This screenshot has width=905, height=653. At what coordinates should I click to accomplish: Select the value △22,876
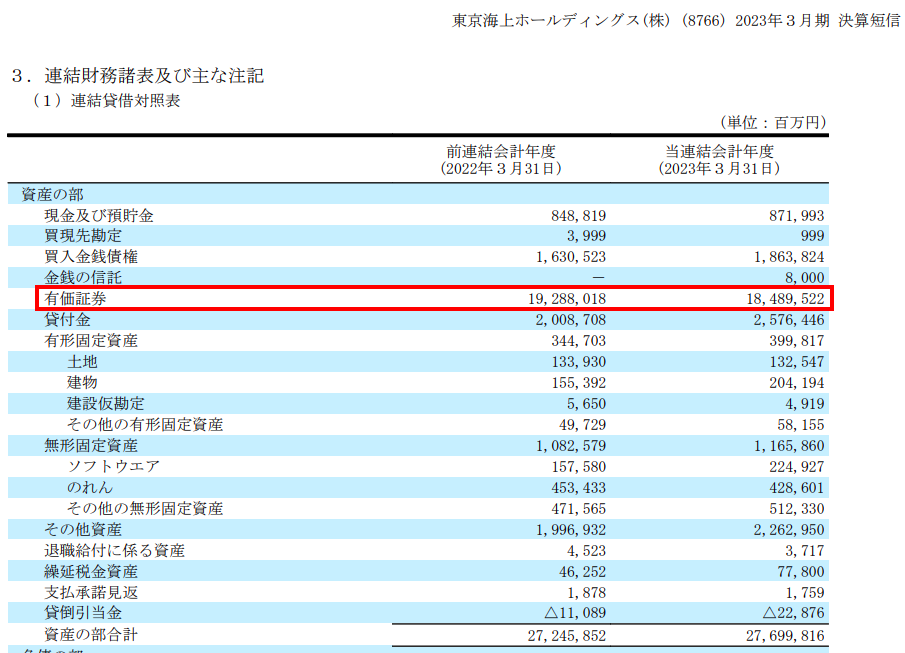(793, 613)
